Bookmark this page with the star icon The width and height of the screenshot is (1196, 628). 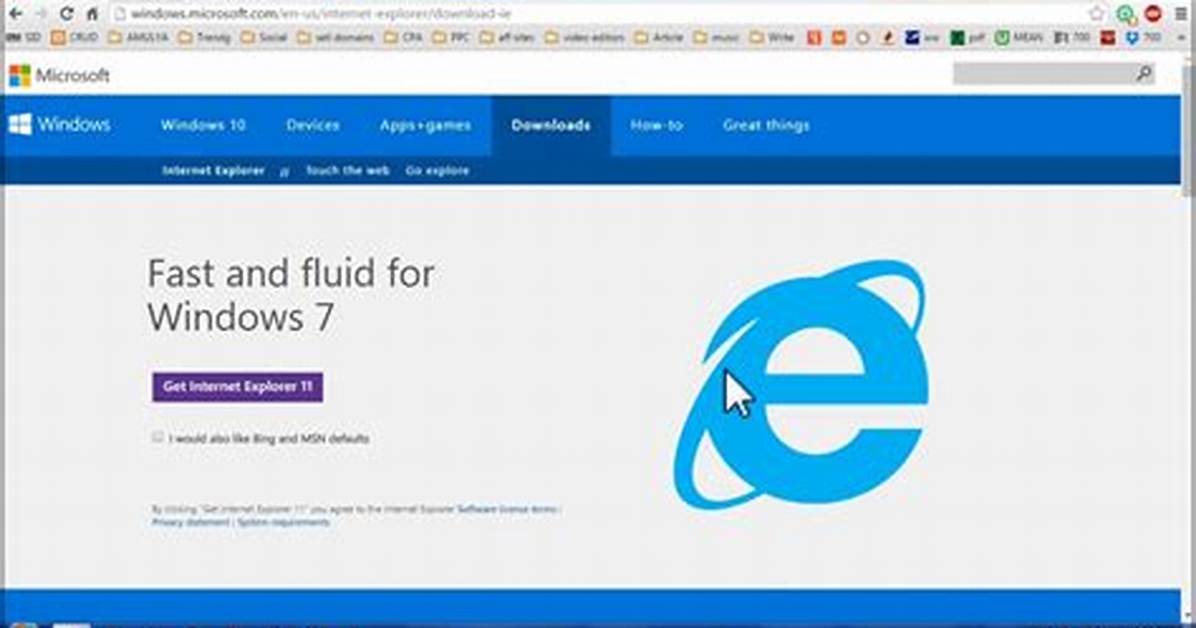[x=1097, y=14]
